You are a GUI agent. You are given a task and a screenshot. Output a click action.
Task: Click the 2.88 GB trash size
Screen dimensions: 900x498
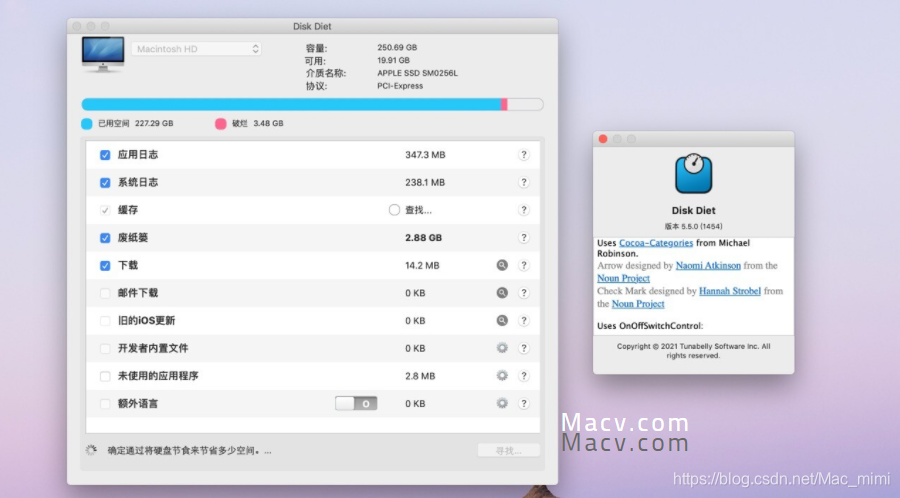point(424,238)
